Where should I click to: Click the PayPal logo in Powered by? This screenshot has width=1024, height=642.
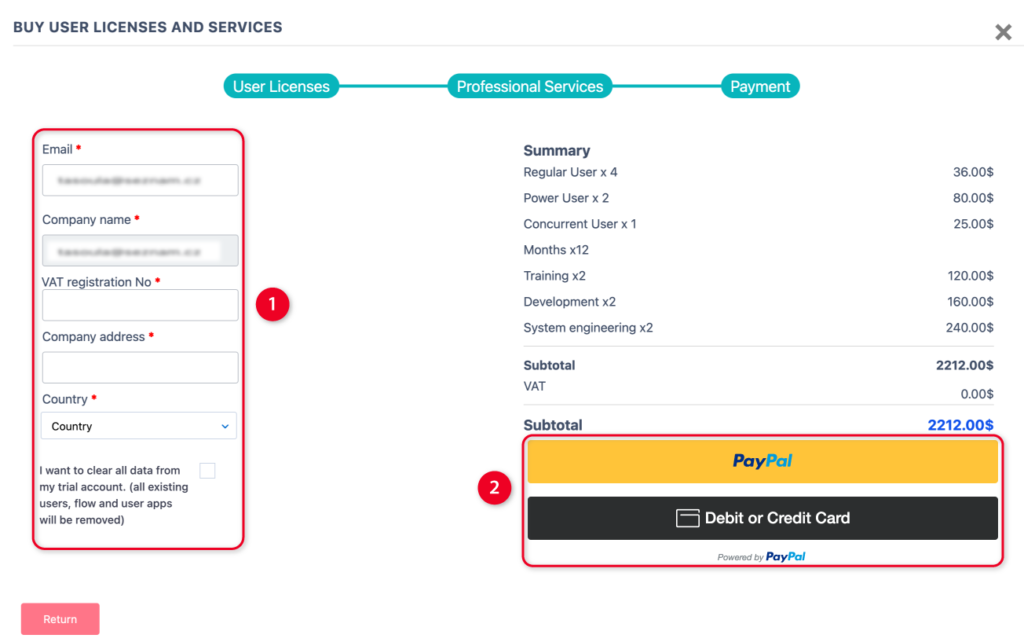pos(786,557)
